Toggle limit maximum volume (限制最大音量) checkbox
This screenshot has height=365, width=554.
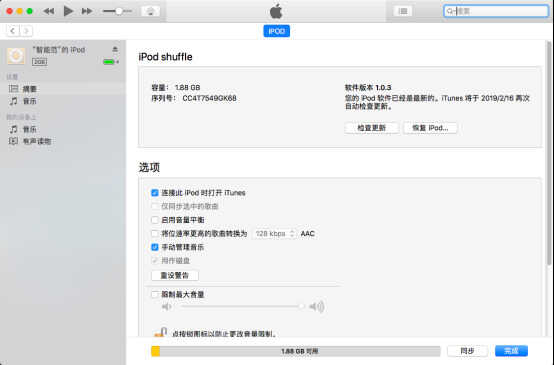(155, 294)
